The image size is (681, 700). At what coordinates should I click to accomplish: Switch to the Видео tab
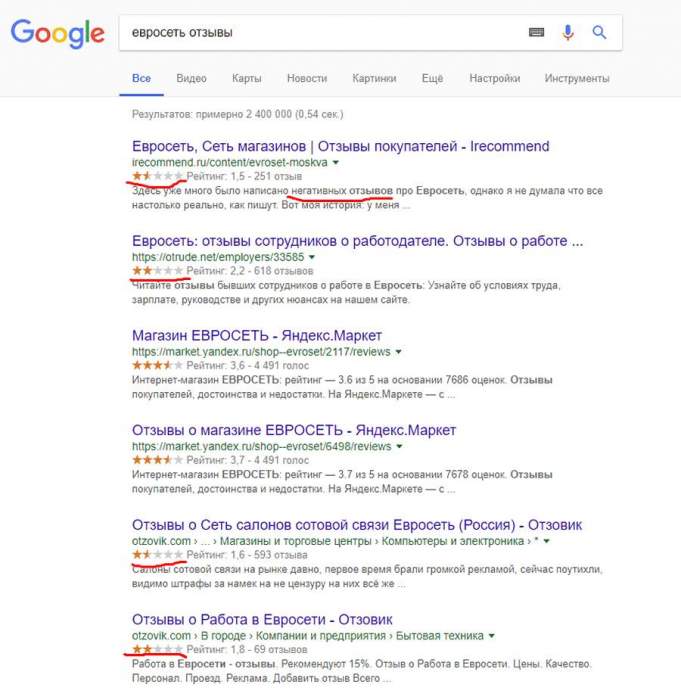click(191, 78)
